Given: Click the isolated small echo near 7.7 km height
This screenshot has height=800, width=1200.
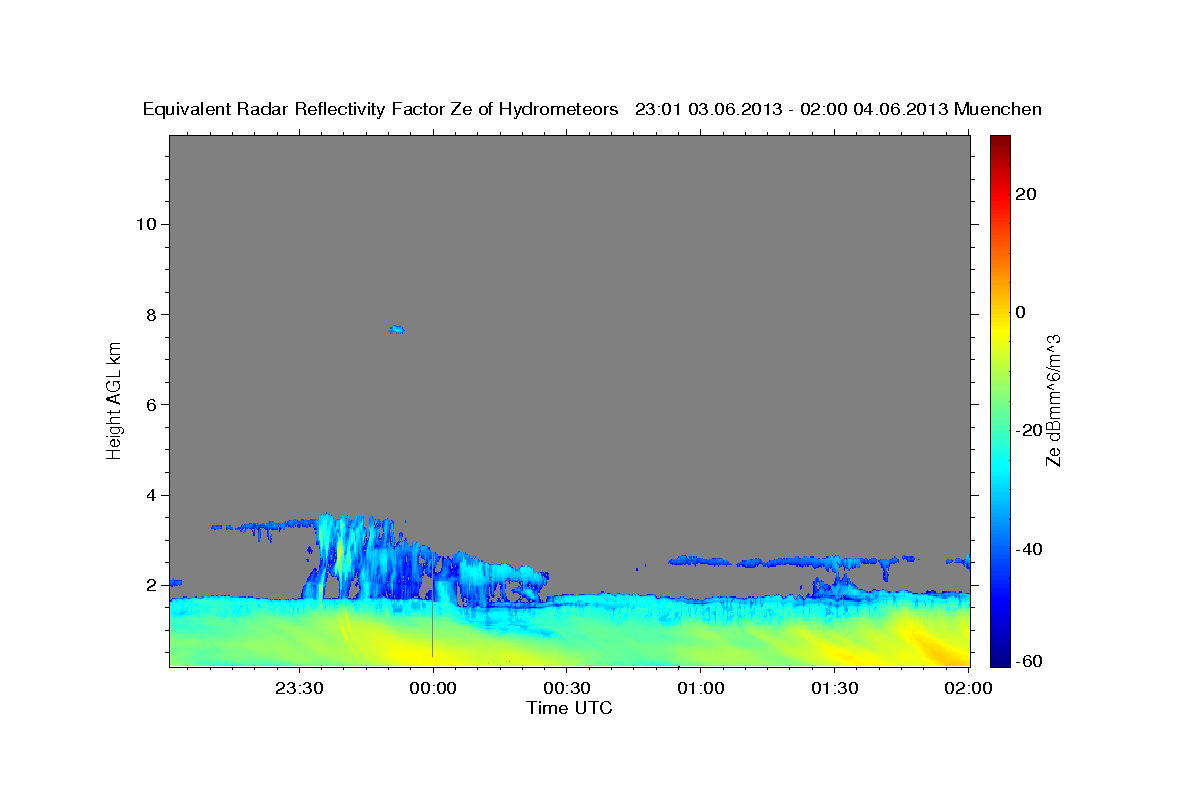Looking at the screenshot, I should point(397,329).
